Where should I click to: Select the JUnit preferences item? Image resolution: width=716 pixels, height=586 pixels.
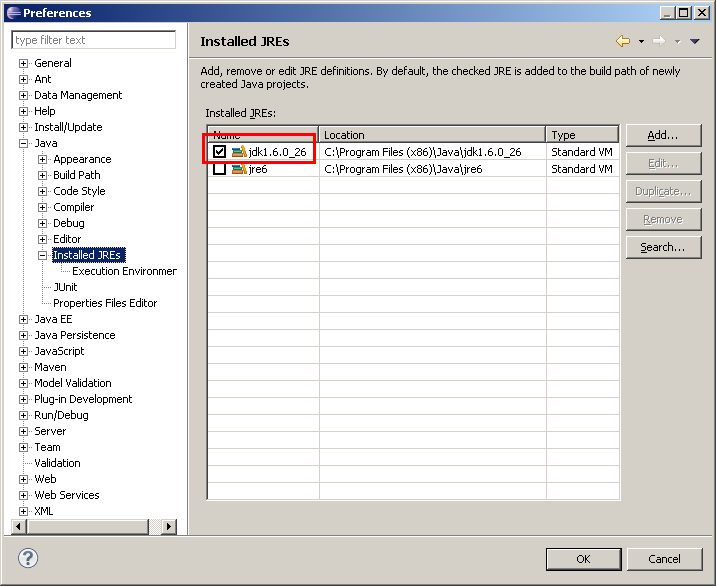coord(65,287)
